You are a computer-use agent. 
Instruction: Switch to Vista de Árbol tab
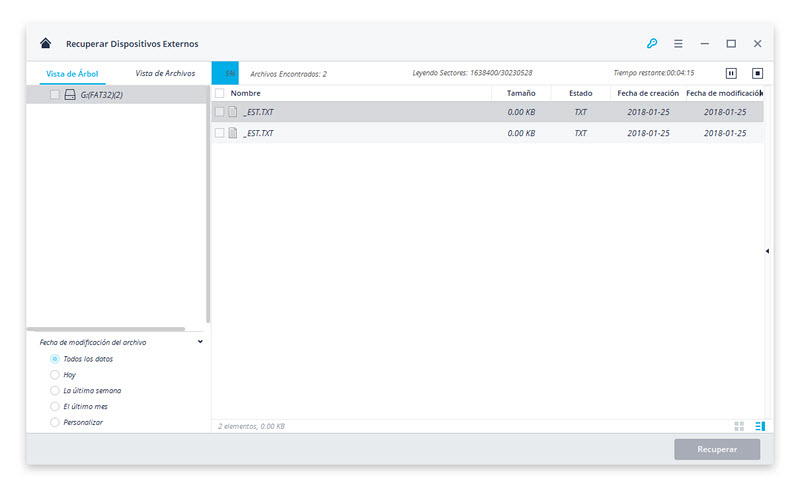(72, 73)
